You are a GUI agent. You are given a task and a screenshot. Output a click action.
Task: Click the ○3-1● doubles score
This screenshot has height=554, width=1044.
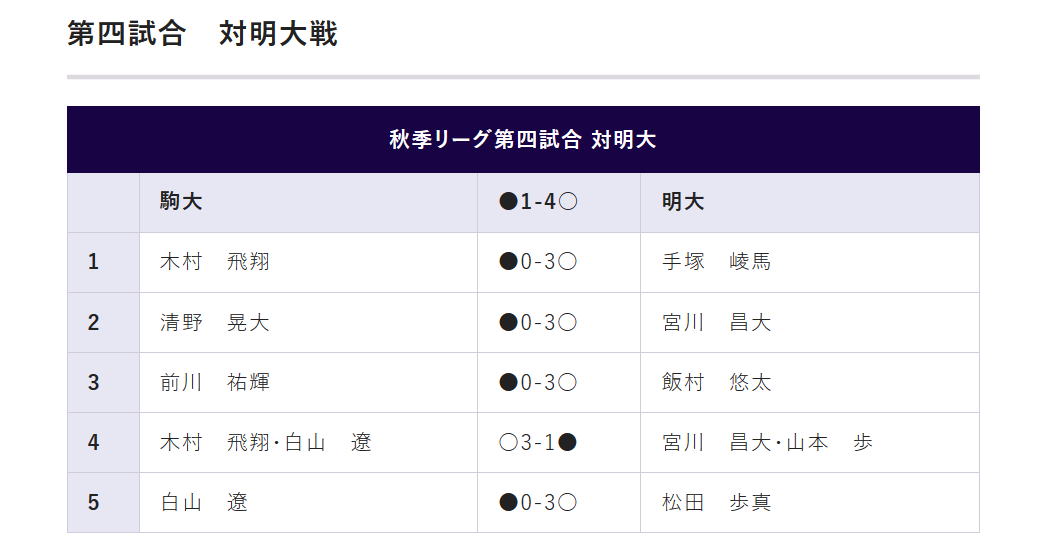tap(538, 442)
